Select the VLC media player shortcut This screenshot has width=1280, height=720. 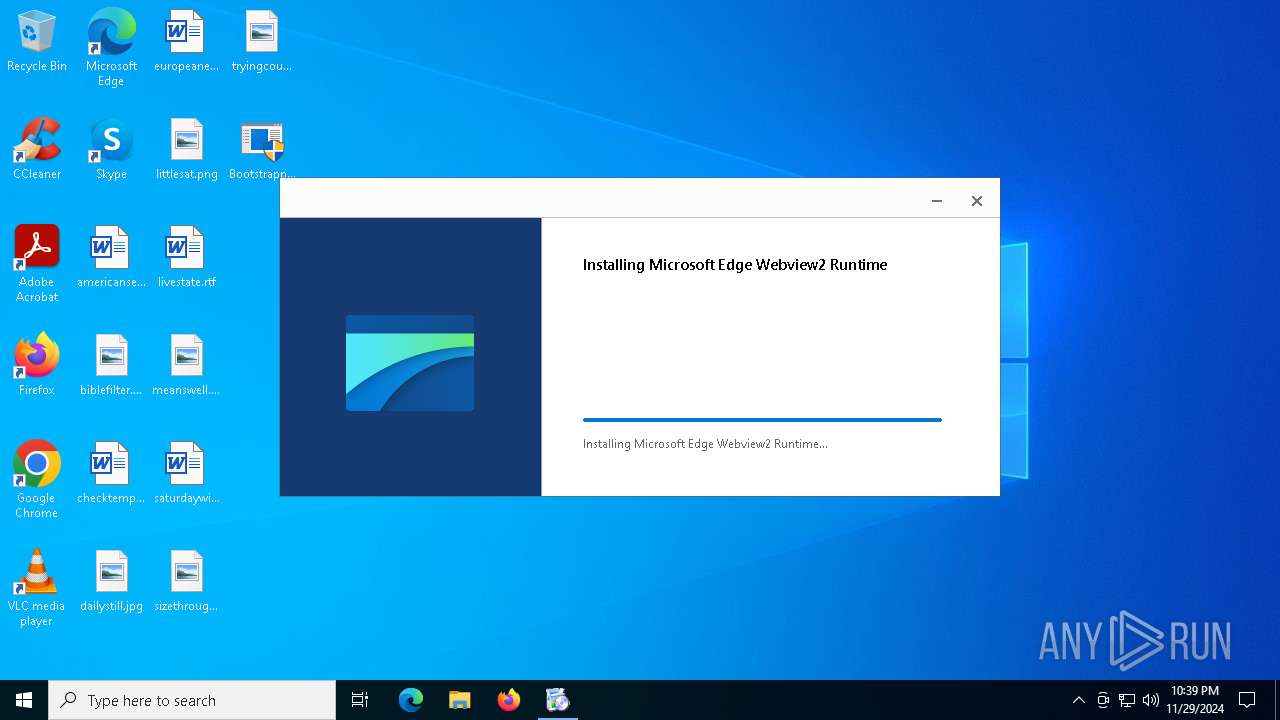[37, 588]
